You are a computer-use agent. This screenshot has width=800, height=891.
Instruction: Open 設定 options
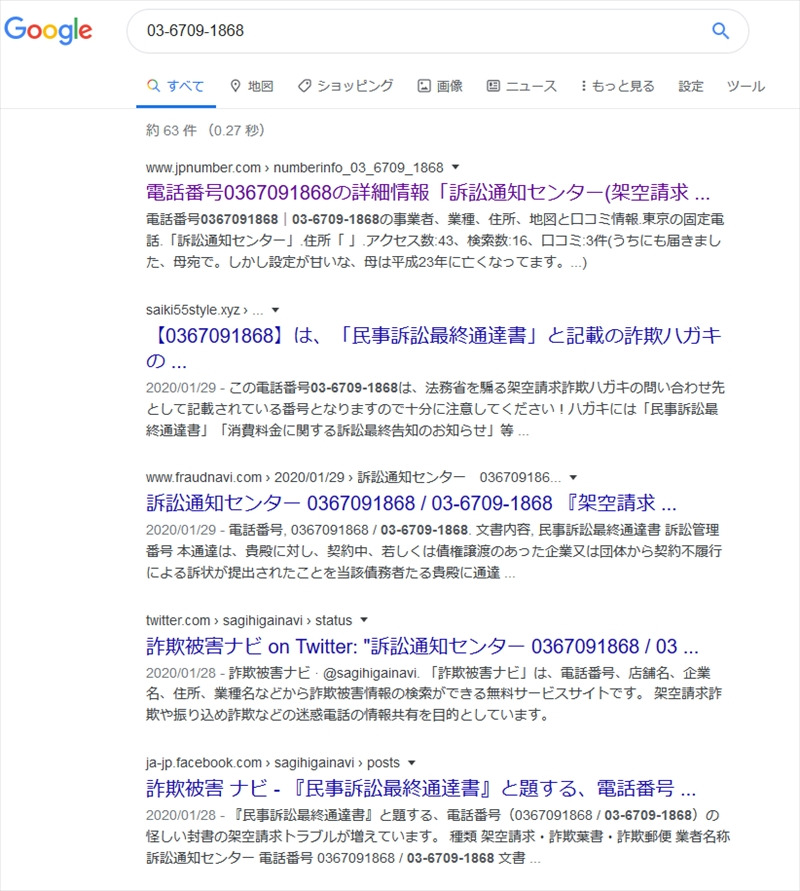(x=691, y=86)
